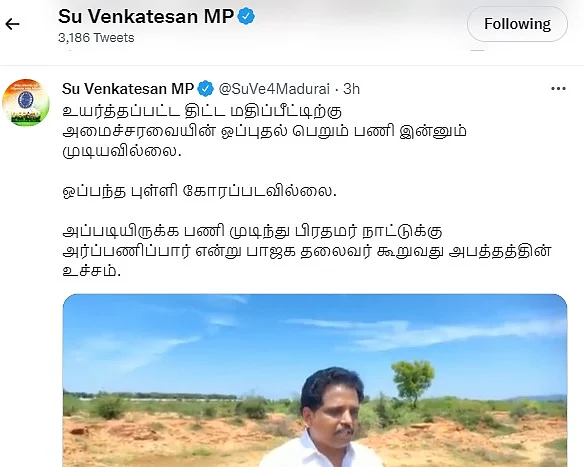Image resolution: width=584 pixels, height=467 pixels.
Task: Click the word முடியவில்லை in the tweet
Action: click(x=121, y=151)
